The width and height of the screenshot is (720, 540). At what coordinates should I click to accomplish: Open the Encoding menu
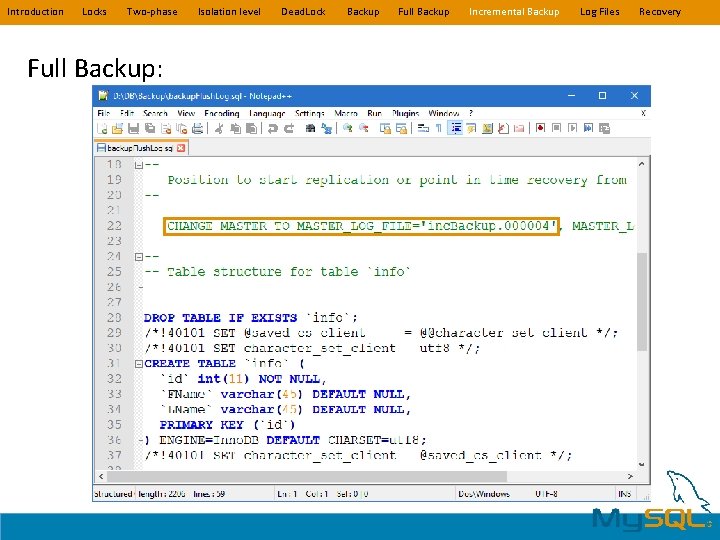[222, 113]
